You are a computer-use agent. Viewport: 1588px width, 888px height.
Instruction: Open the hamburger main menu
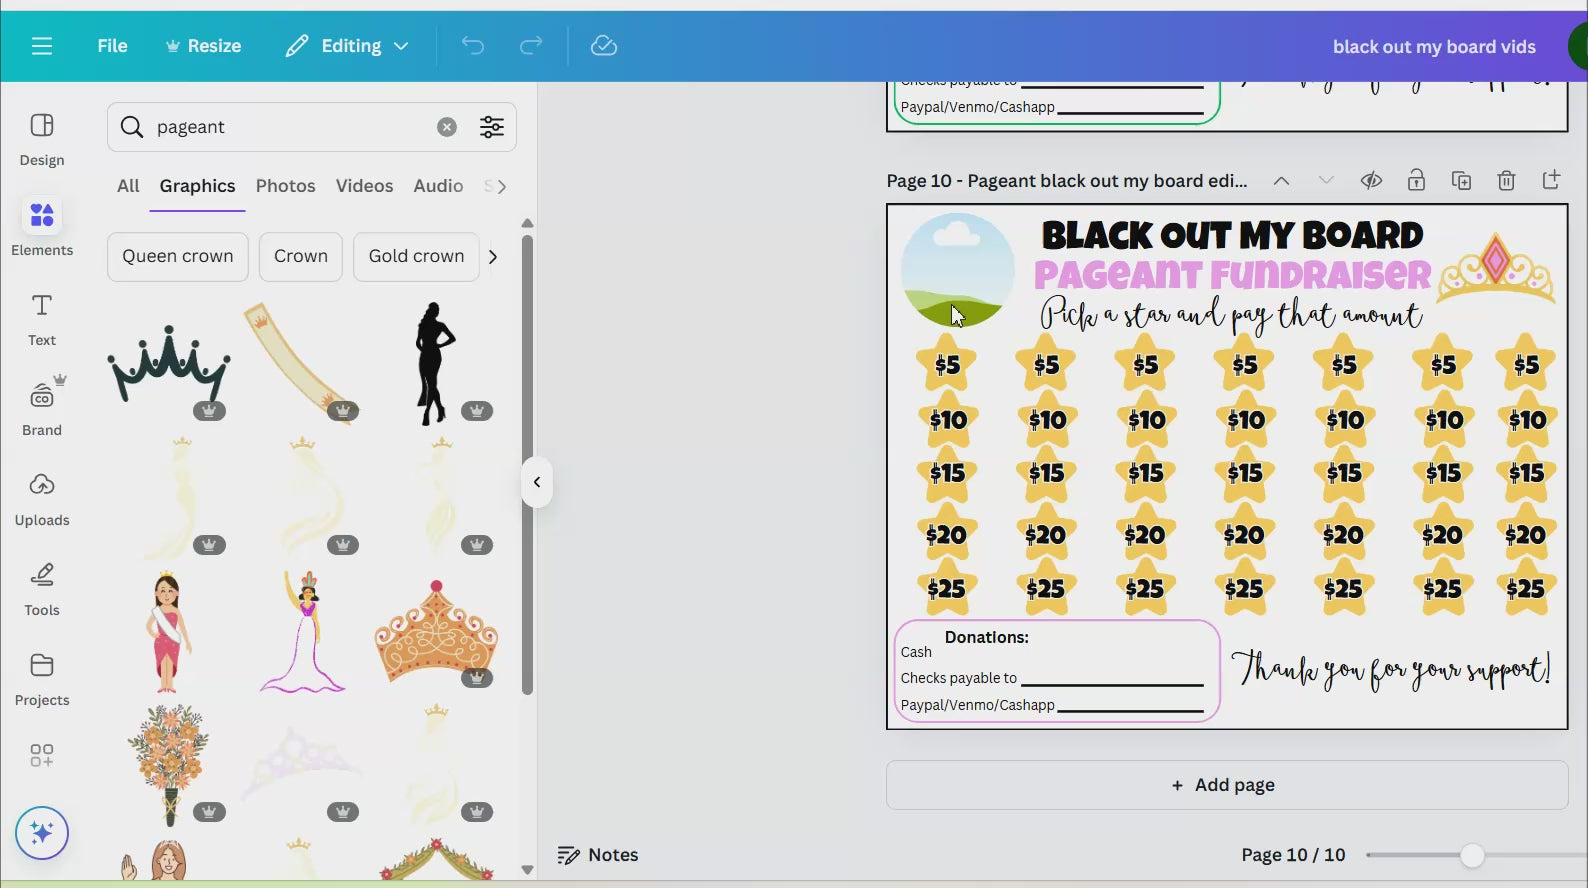coord(41,46)
